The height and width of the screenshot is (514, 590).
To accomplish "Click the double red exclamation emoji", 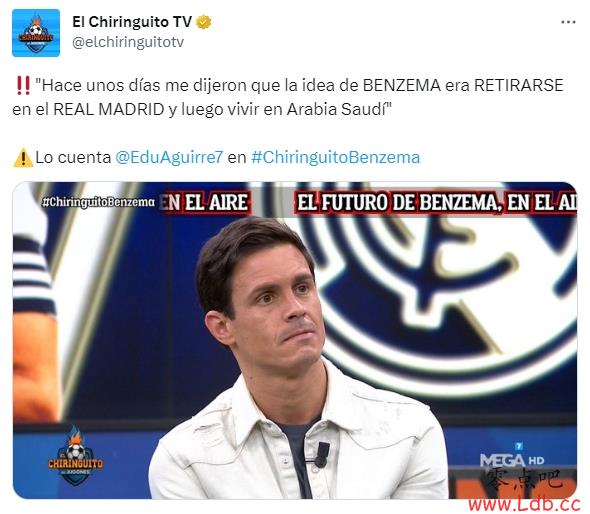I will click(23, 85).
